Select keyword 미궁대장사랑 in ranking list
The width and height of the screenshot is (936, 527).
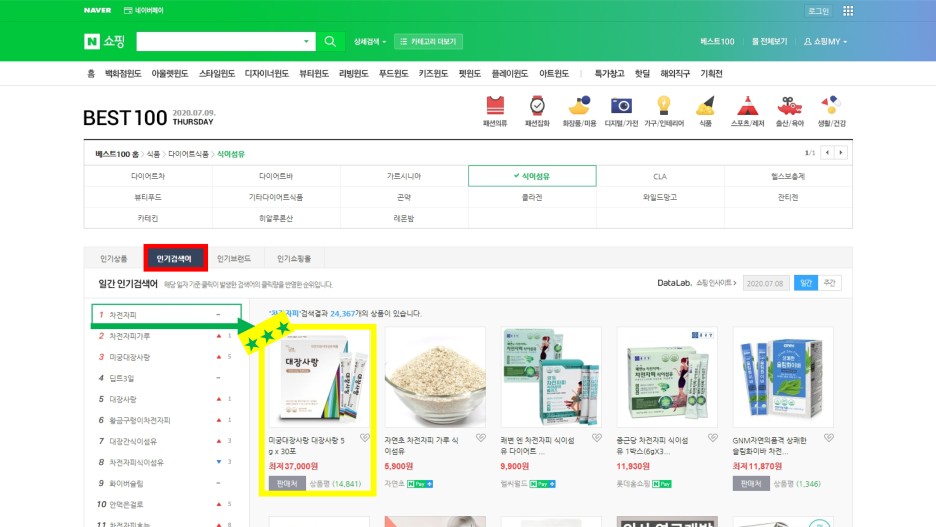point(130,357)
